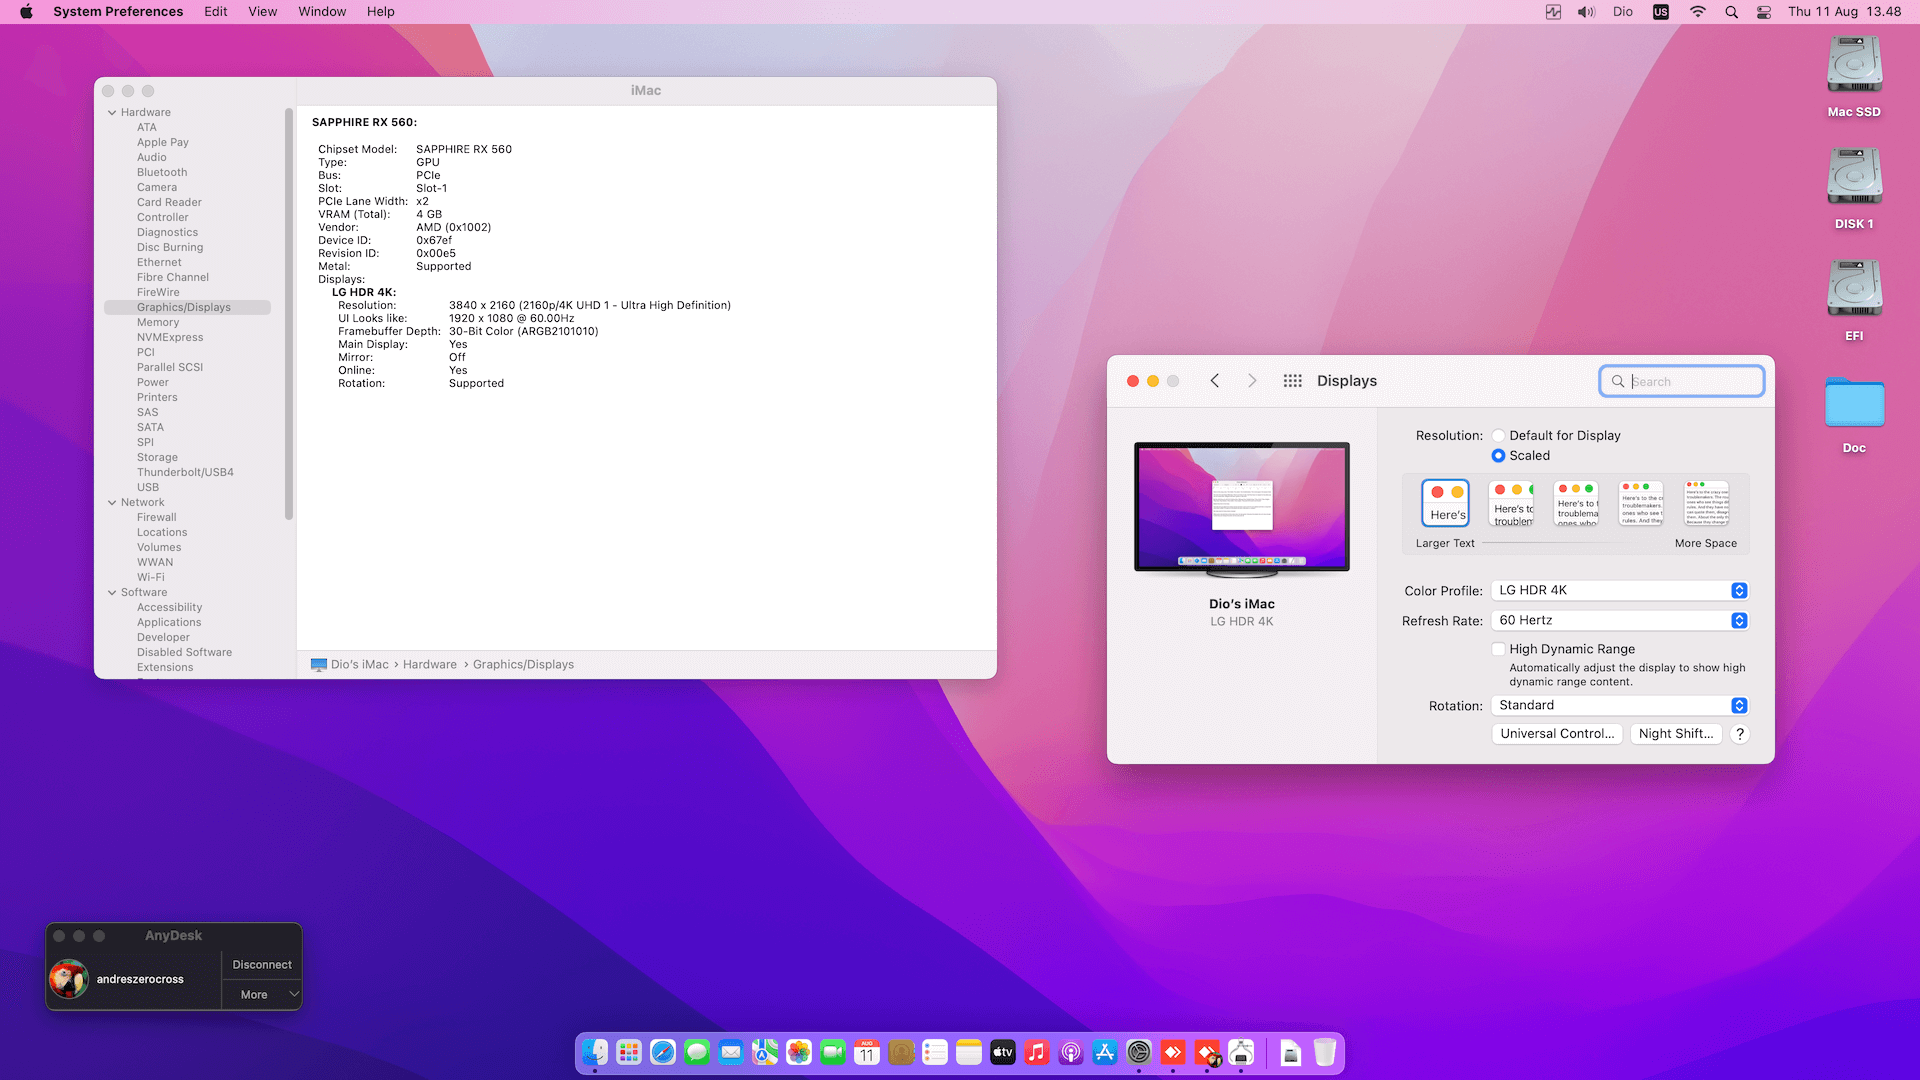Choose the More Space scaling thumbnail
The width and height of the screenshot is (1920, 1080).
pos(1706,503)
